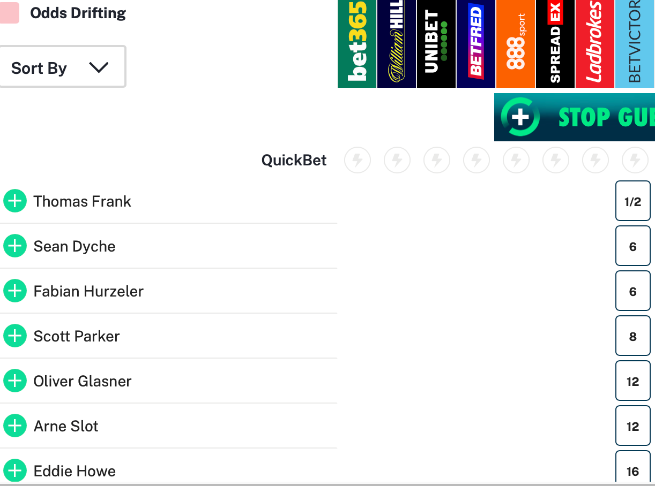Click the Ladbrokes bookmaker logo
Viewport: 655px width, 486px height.
pyautogui.click(x=594, y=44)
